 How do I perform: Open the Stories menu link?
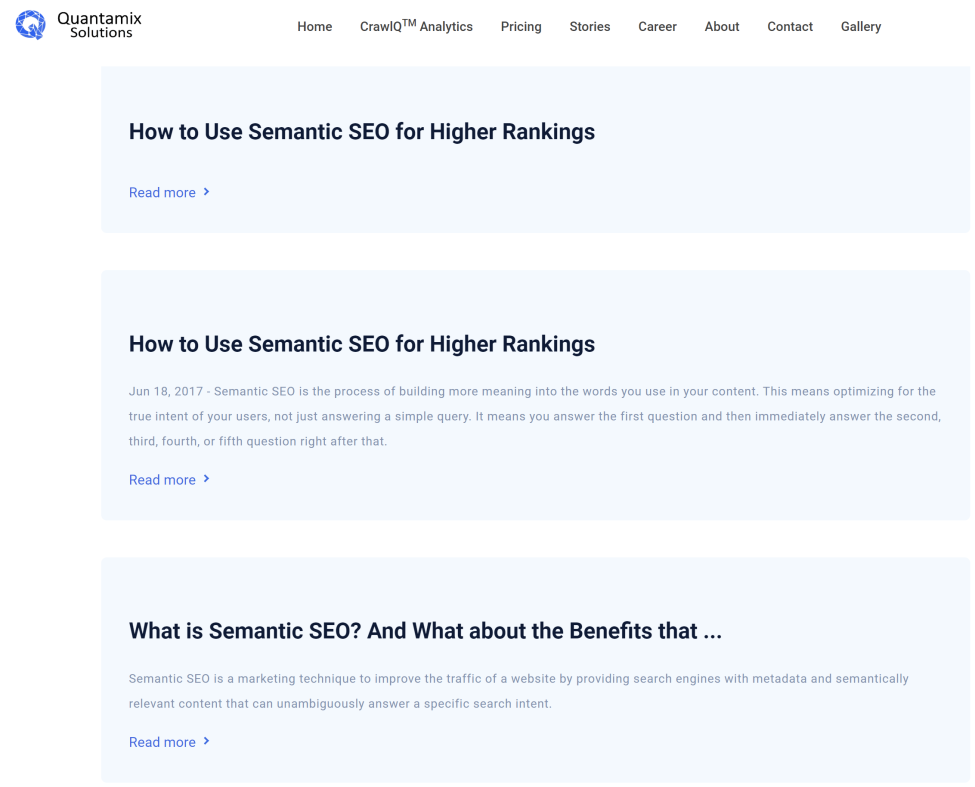pos(589,27)
